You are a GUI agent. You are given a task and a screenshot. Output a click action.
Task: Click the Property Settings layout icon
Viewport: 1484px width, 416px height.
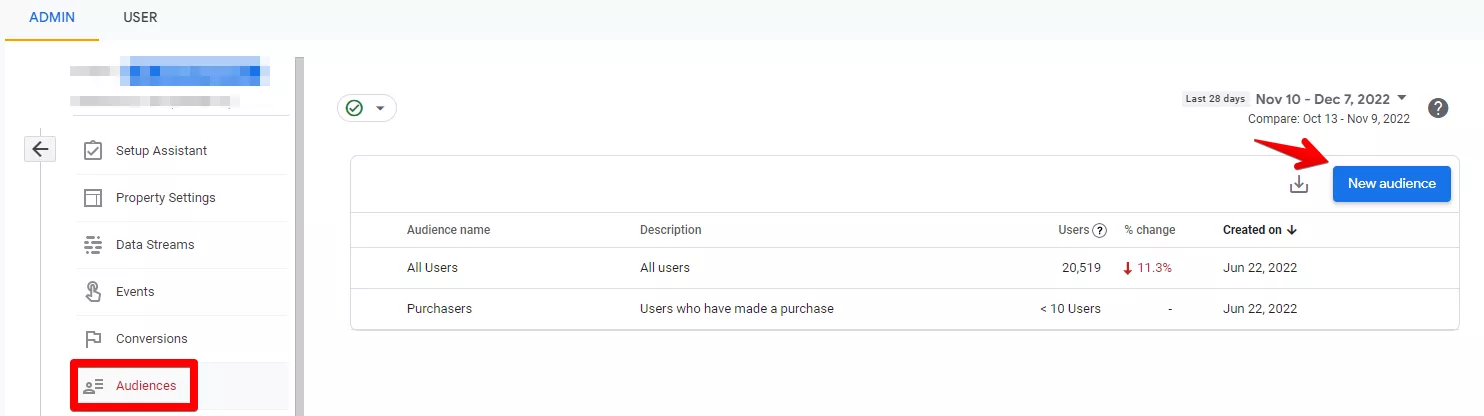(x=93, y=198)
